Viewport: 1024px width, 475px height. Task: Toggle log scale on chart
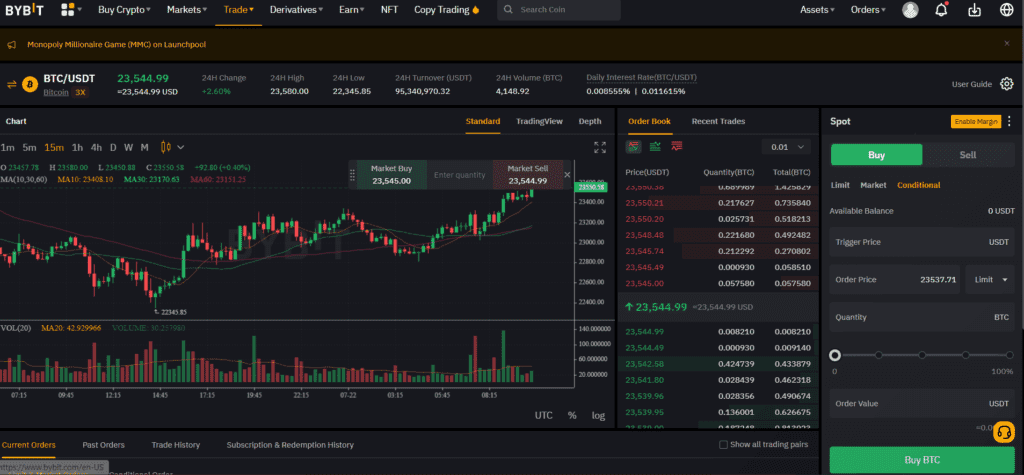pos(598,416)
